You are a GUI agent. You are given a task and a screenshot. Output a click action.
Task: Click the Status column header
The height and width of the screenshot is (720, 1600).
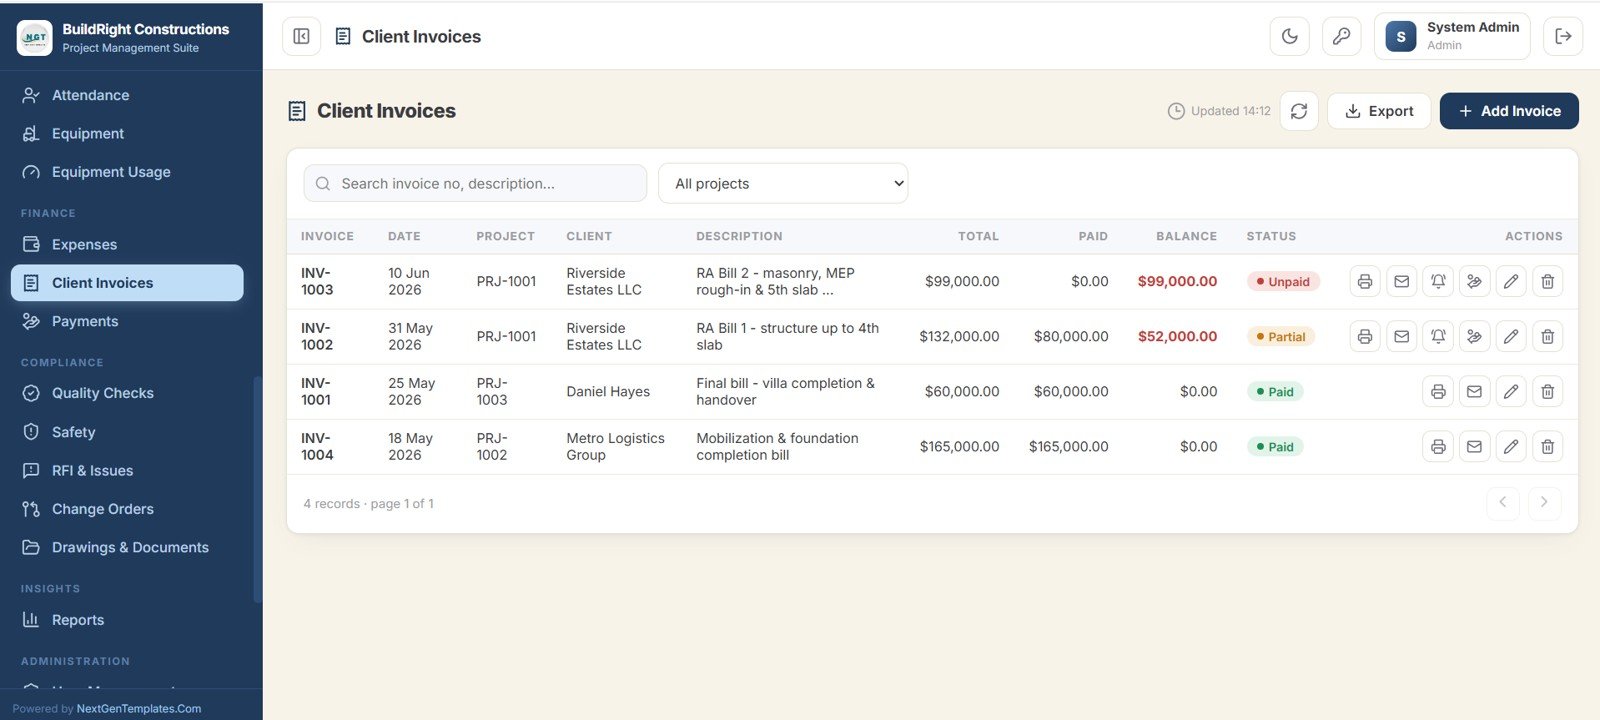(x=1271, y=237)
